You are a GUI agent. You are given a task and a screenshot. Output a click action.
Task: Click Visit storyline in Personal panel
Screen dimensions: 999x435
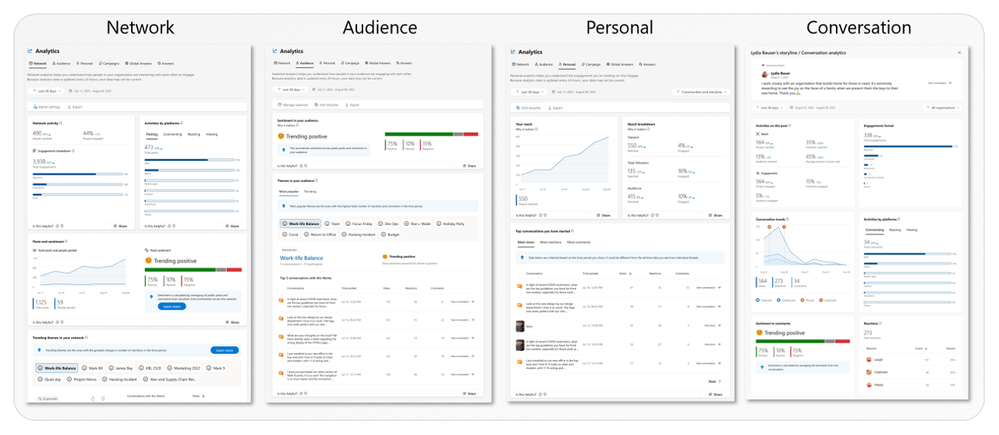tap(529, 108)
